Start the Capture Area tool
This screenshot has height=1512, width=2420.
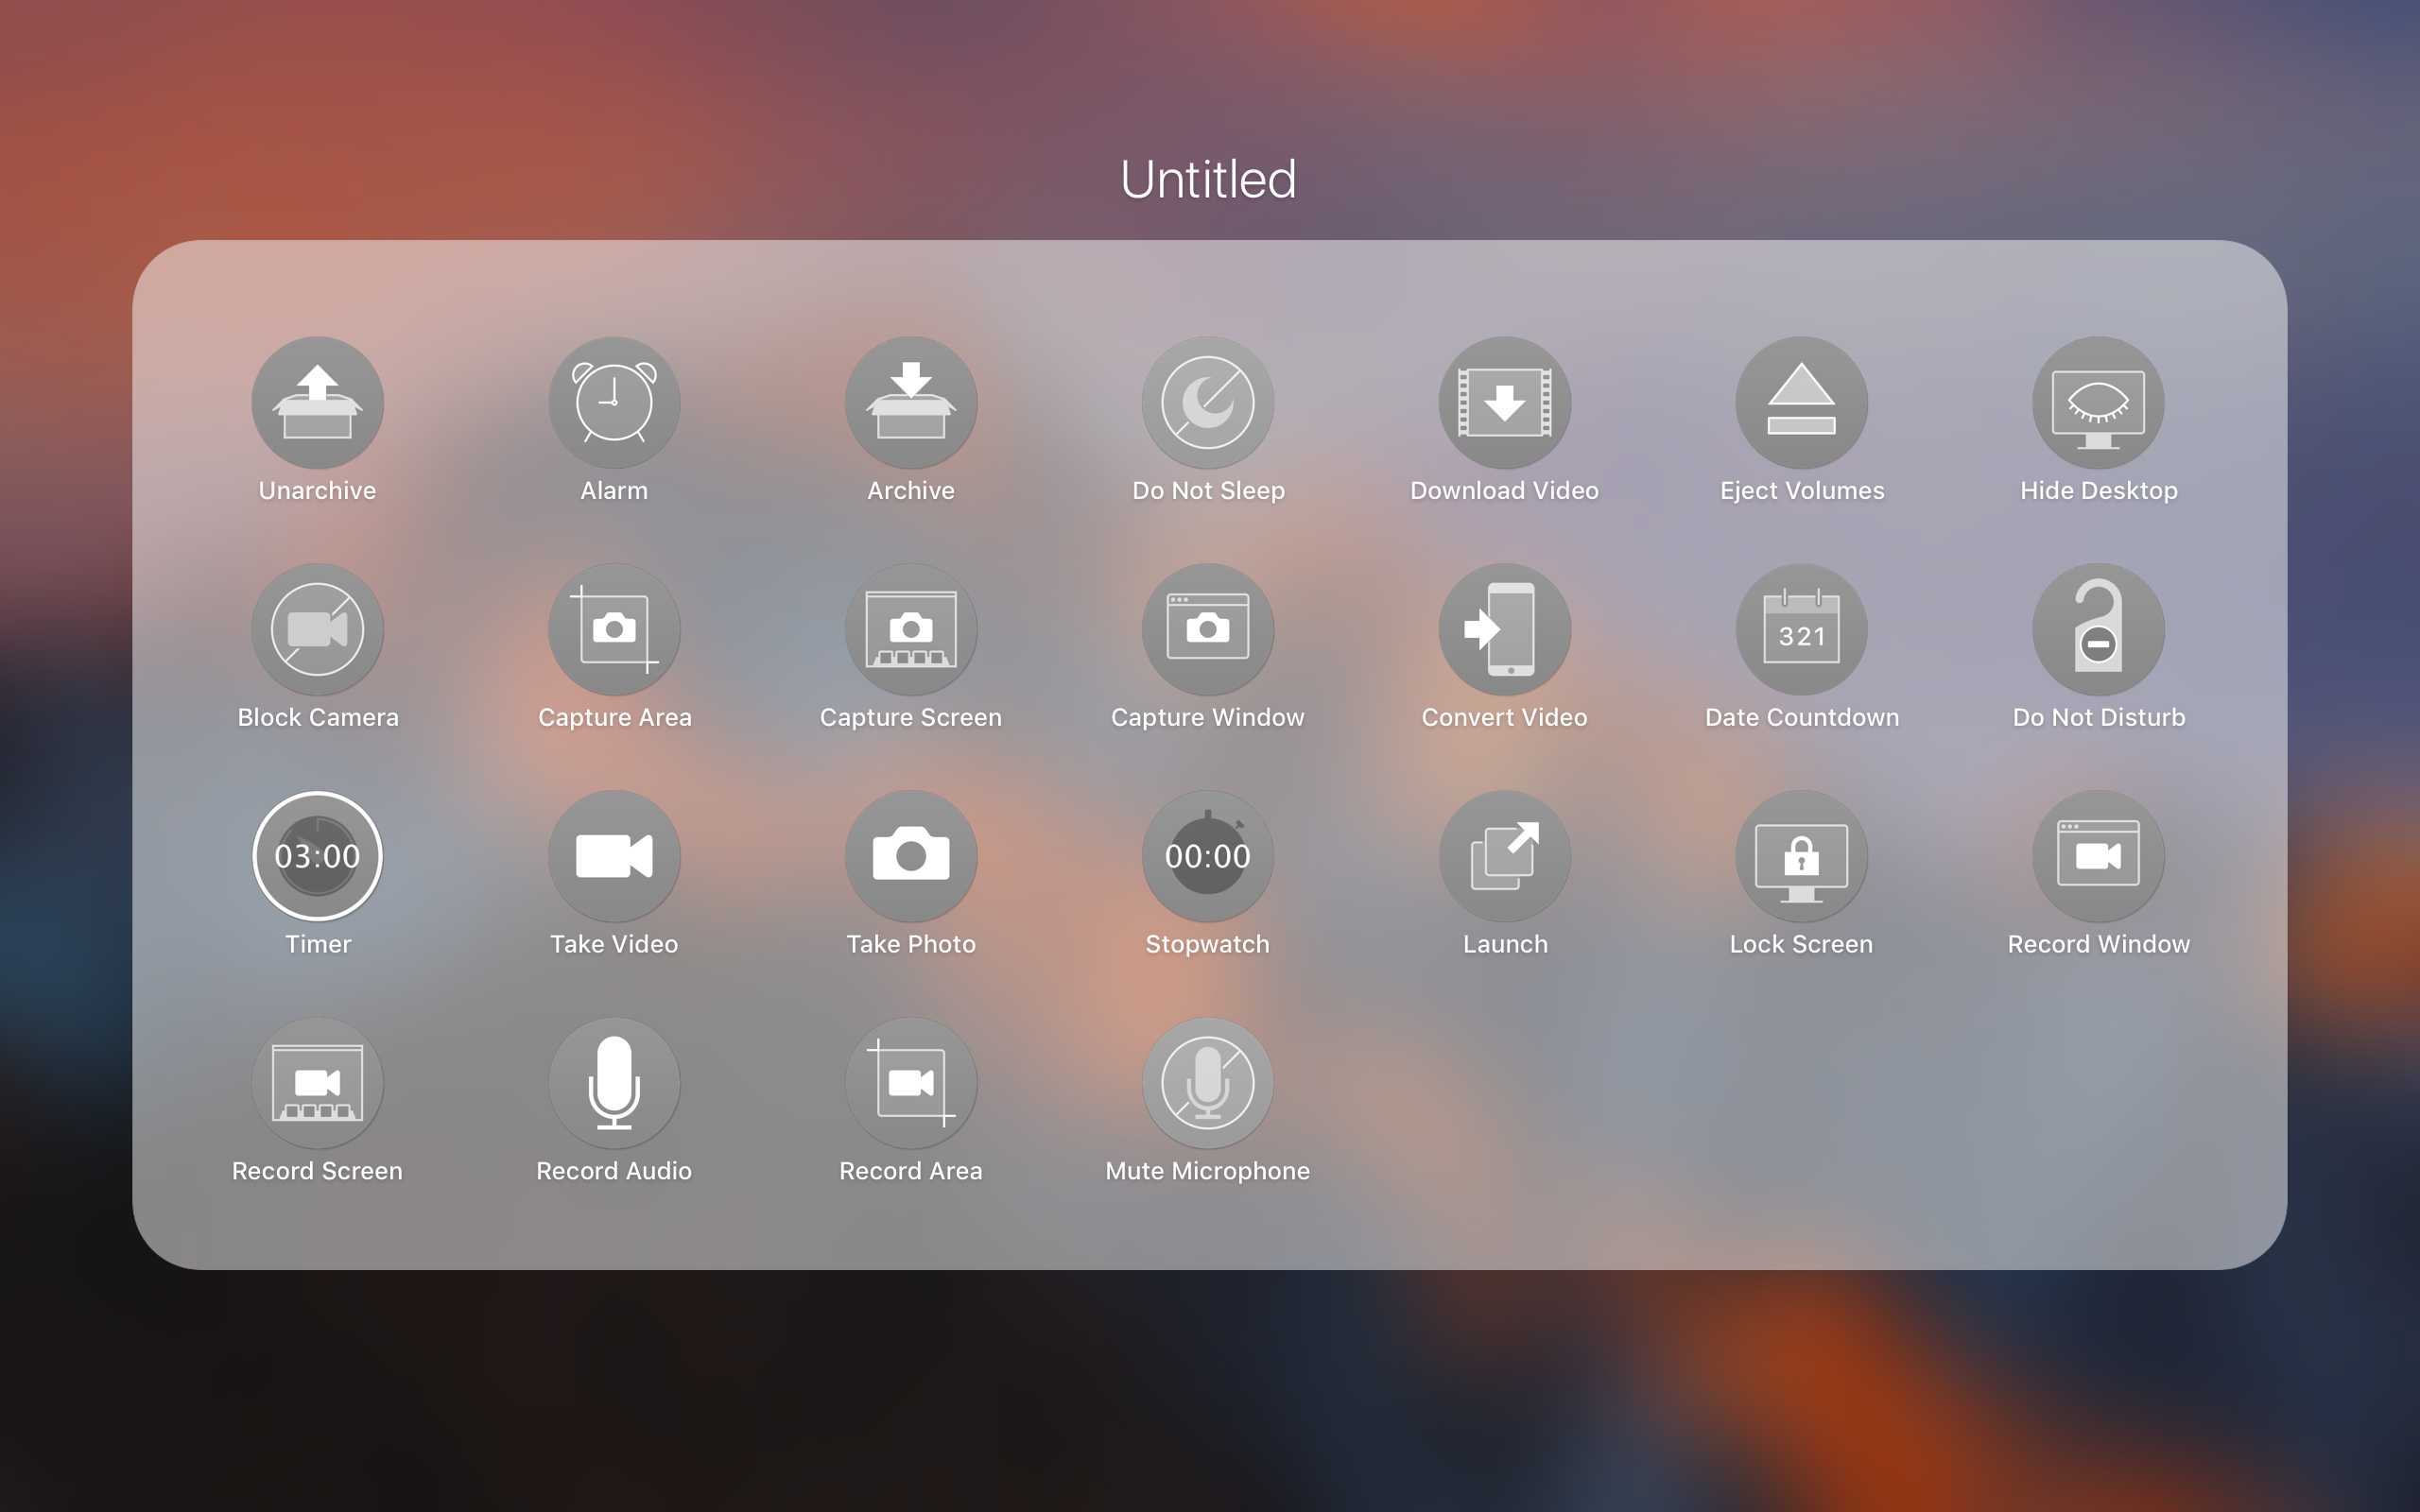(614, 630)
